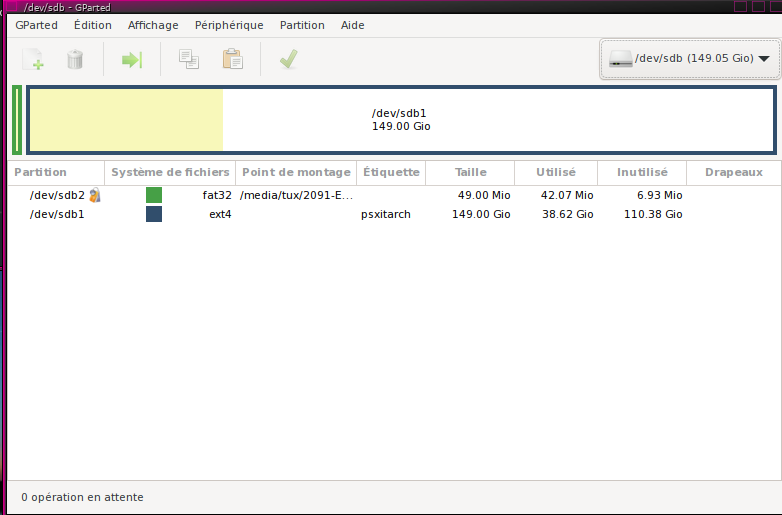Screen dimensions: 782x515
Task: Click the dark blue ext4 color swatch
Action: pos(154,214)
